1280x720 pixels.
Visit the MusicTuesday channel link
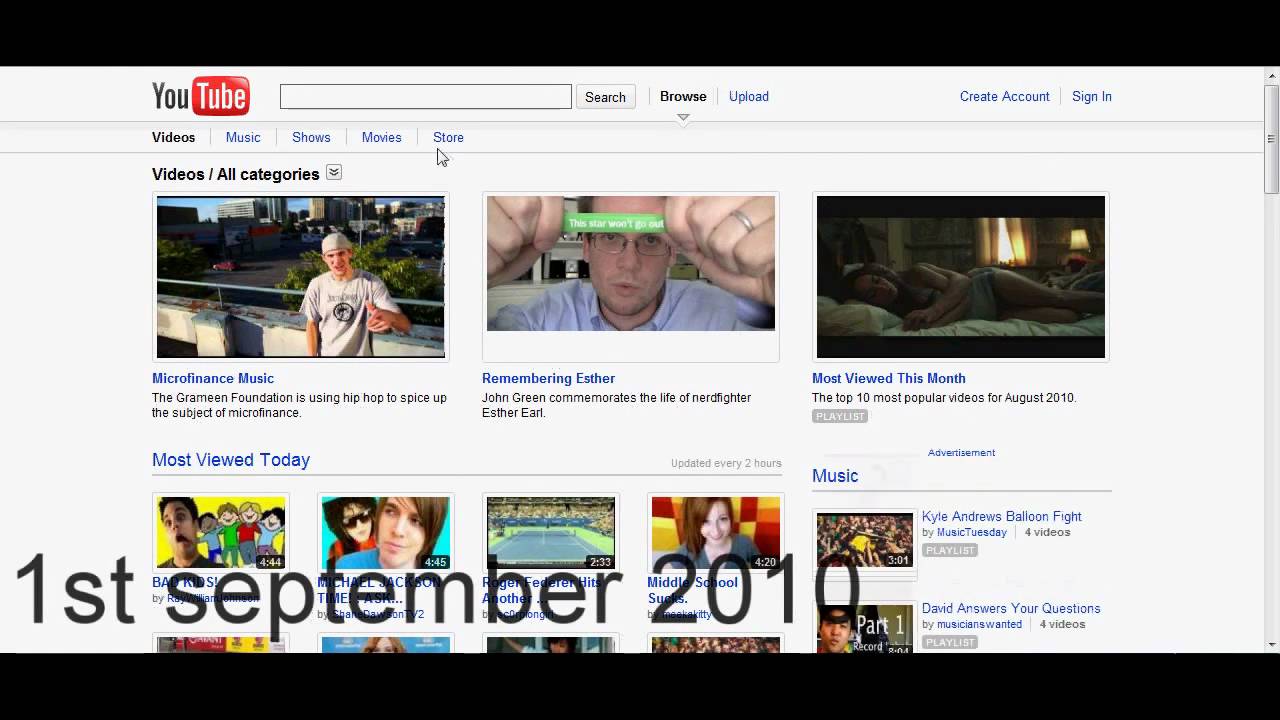tap(972, 532)
